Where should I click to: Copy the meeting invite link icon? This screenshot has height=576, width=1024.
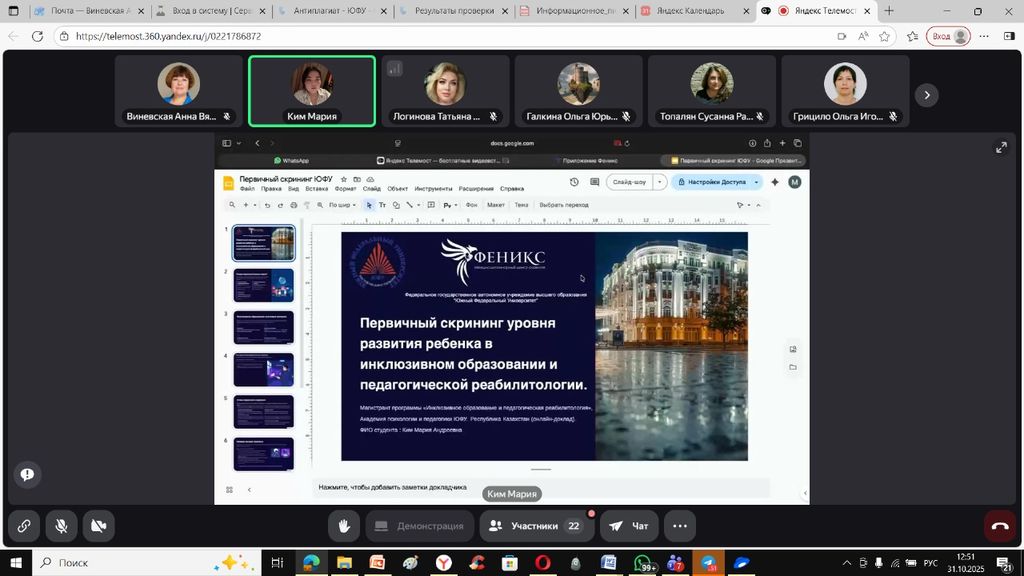[x=23, y=526]
